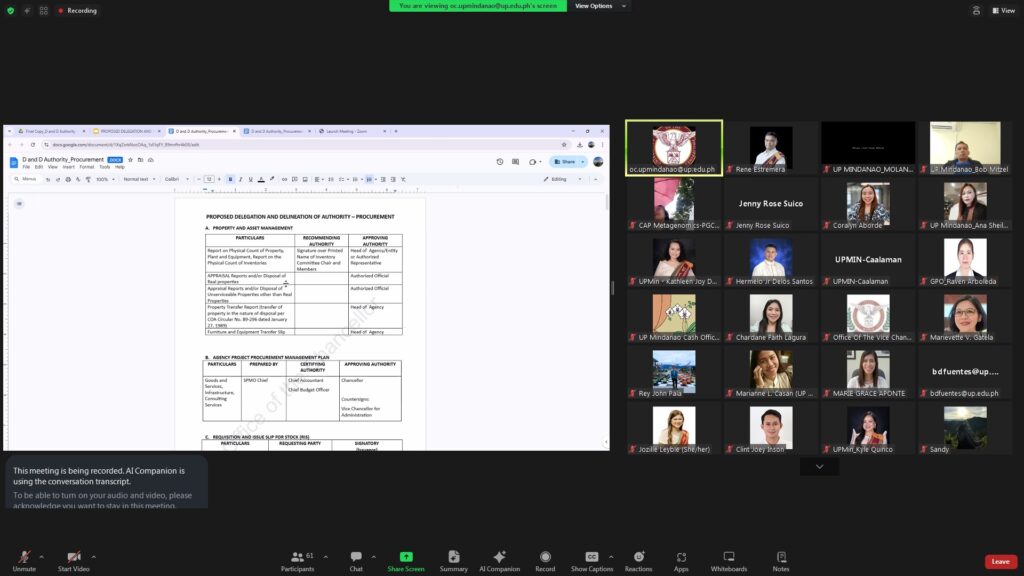The width and height of the screenshot is (1024, 576).
Task: Insert a link from Docs toolbar
Action: click(285, 179)
